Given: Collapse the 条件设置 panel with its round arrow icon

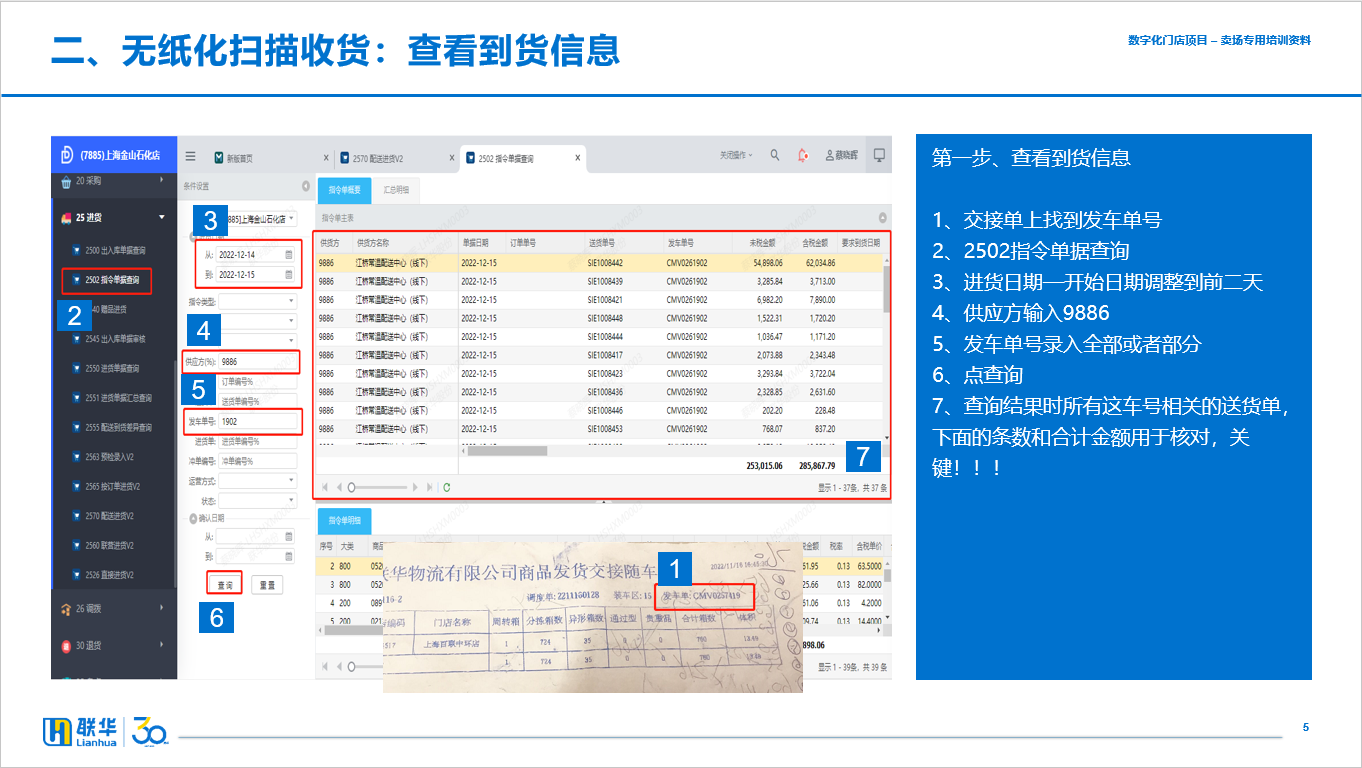Looking at the screenshot, I should (306, 186).
